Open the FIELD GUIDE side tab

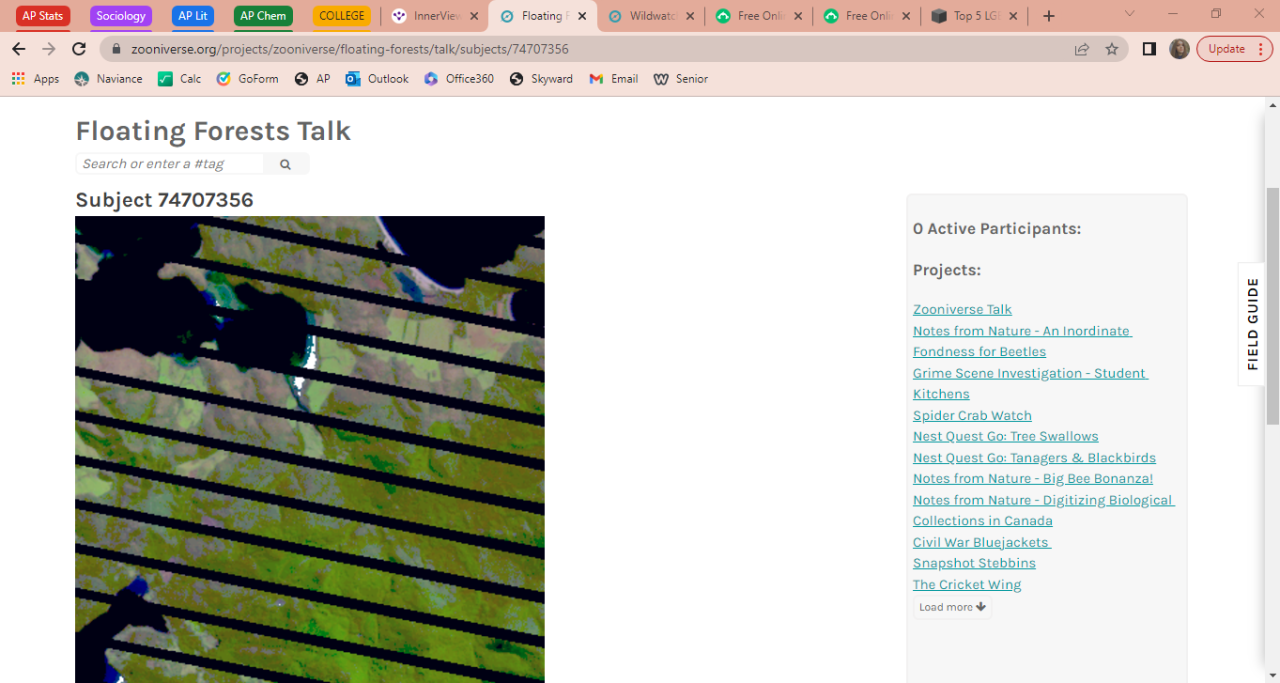pyautogui.click(x=1252, y=324)
